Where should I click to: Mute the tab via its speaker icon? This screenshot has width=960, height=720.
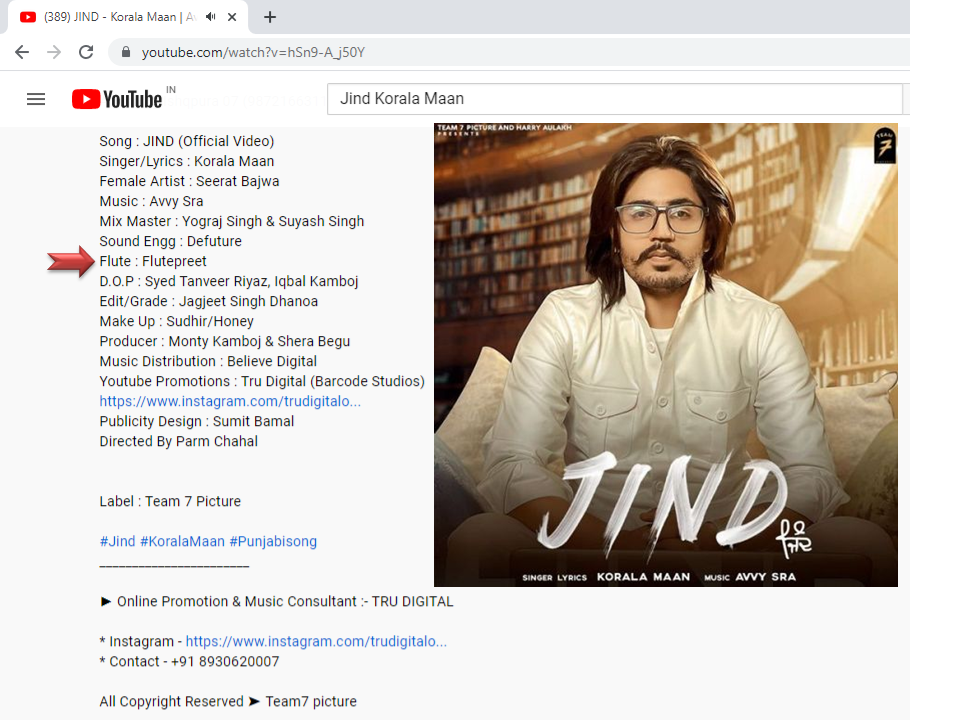pos(211,17)
